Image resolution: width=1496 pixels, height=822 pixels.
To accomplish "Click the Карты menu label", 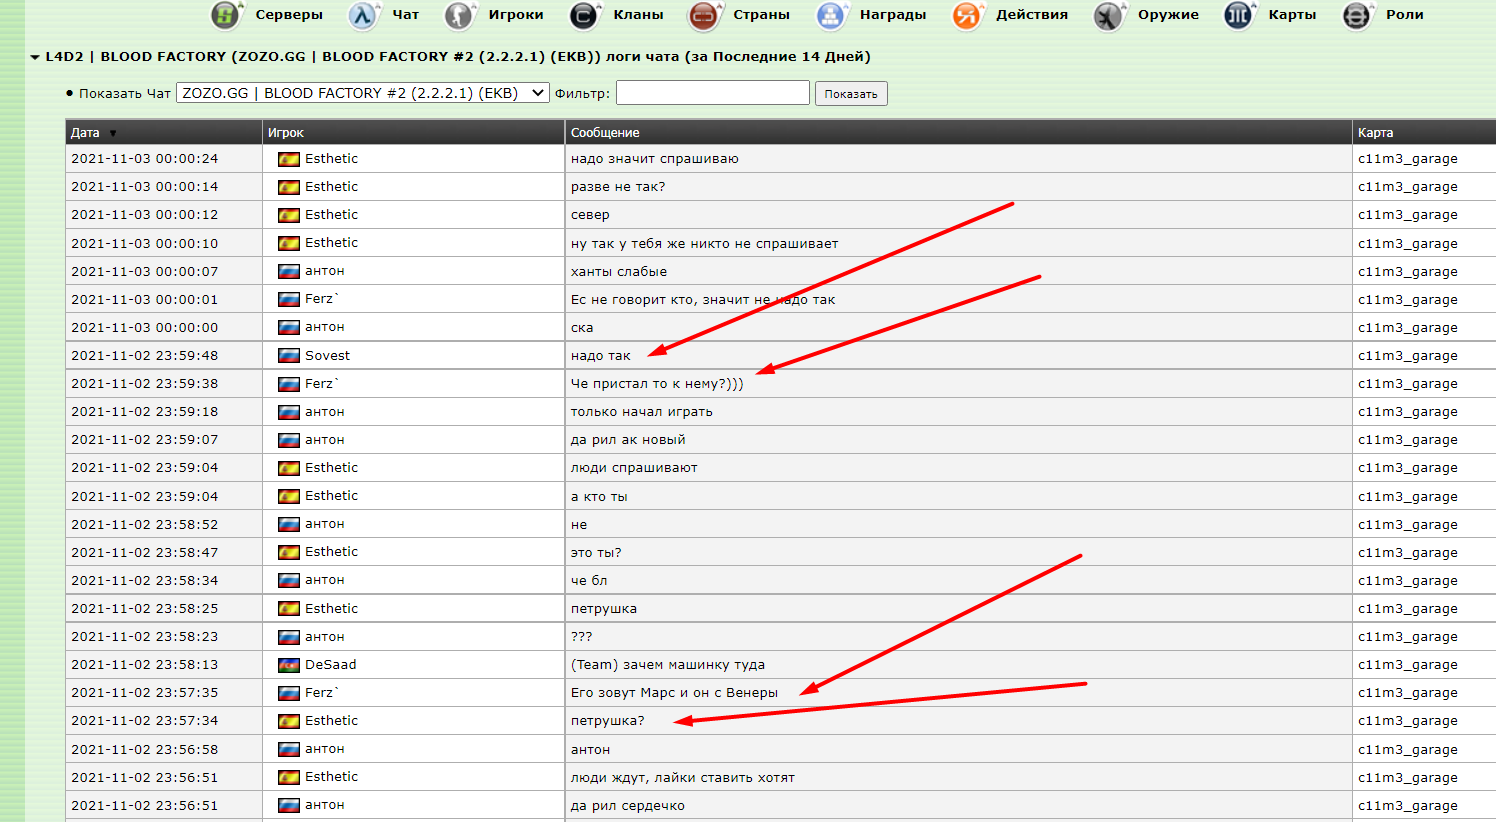I will pyautogui.click(x=1292, y=15).
